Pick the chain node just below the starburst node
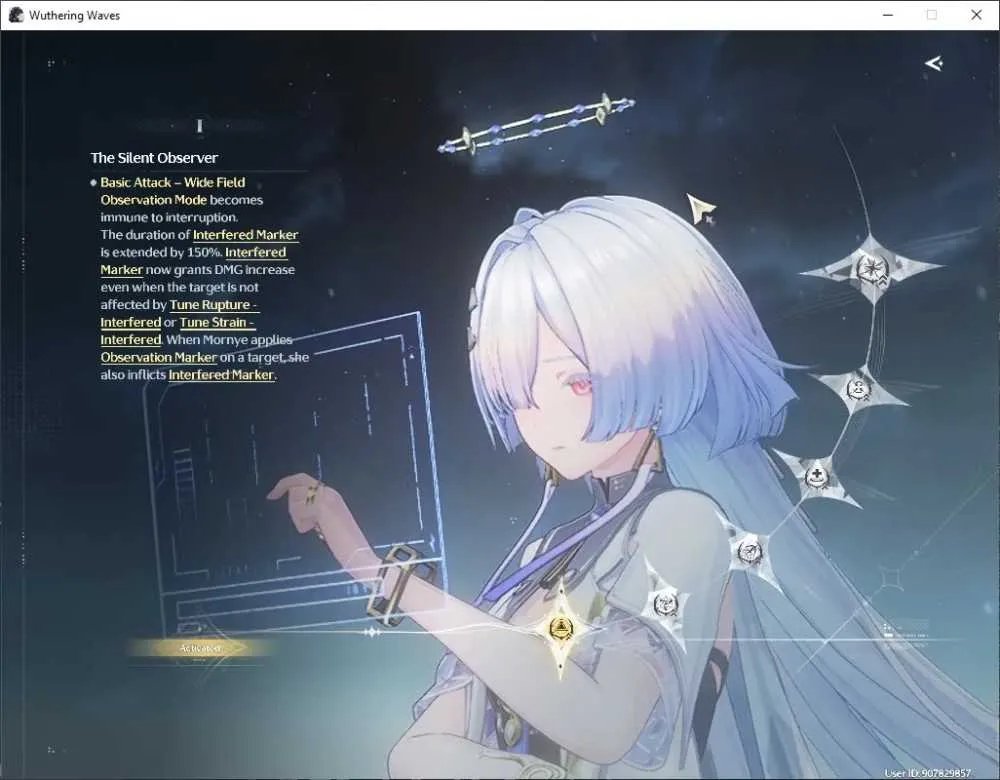1000x780 pixels. (858, 388)
